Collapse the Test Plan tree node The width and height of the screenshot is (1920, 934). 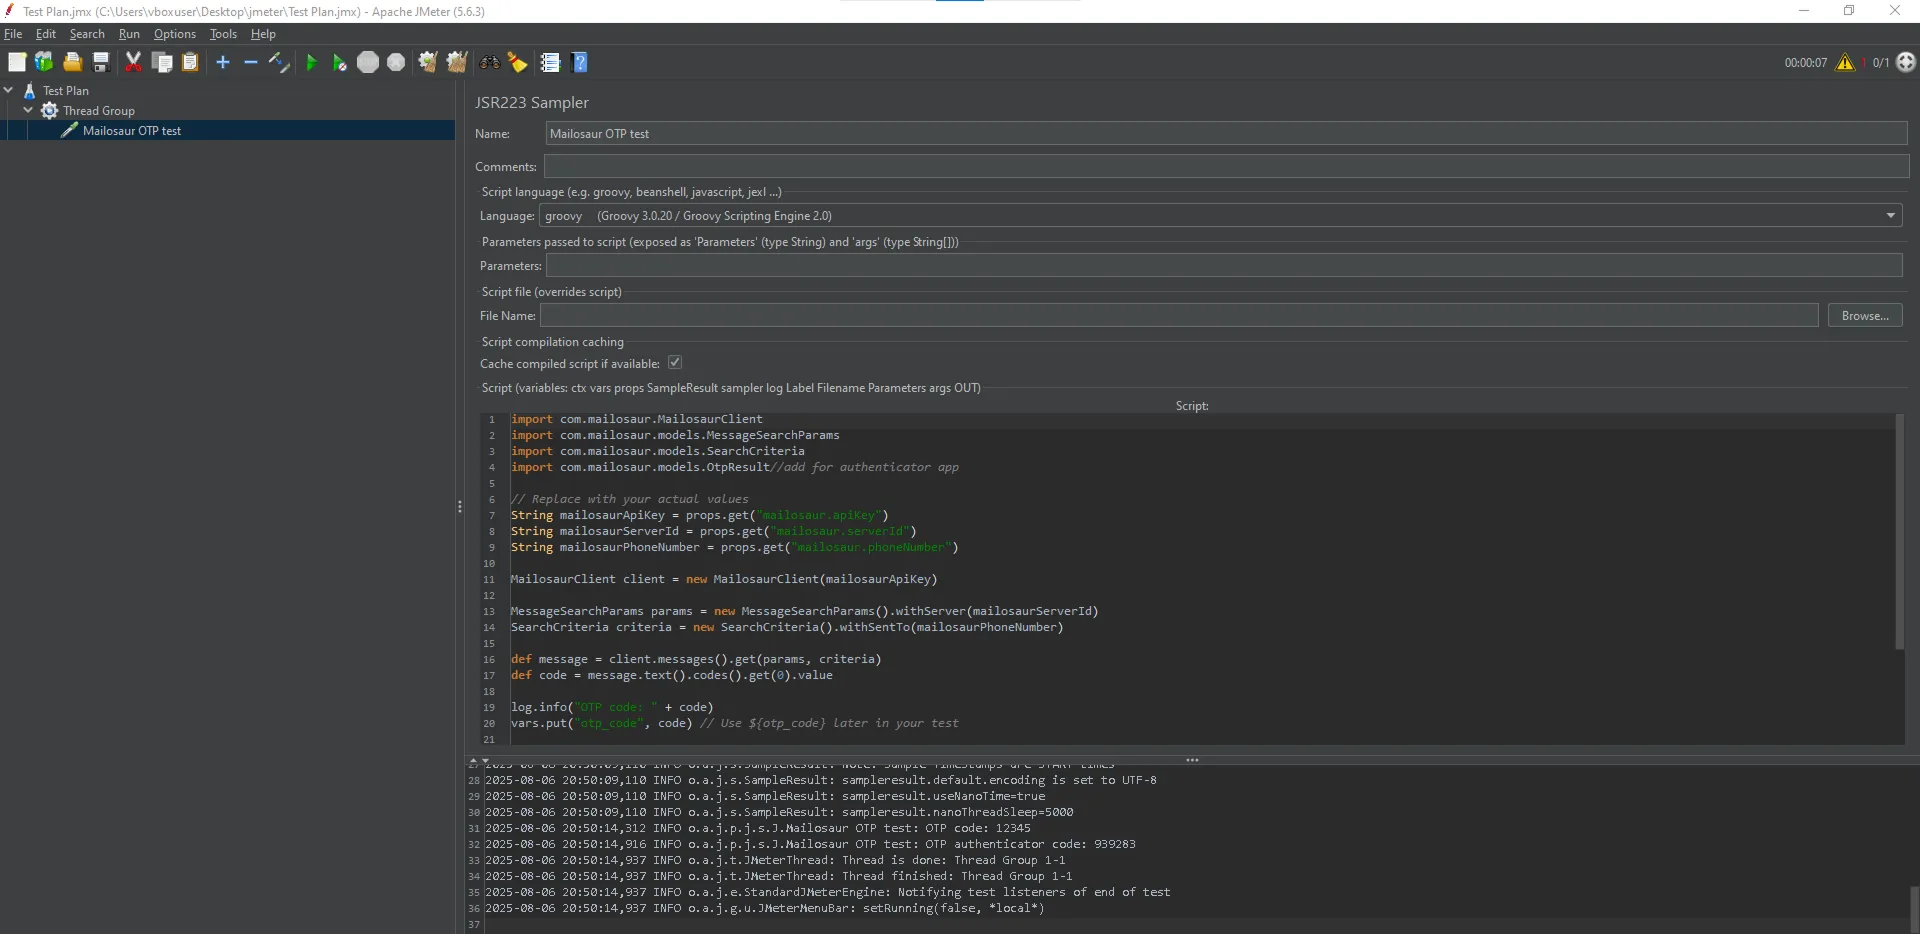pos(9,90)
